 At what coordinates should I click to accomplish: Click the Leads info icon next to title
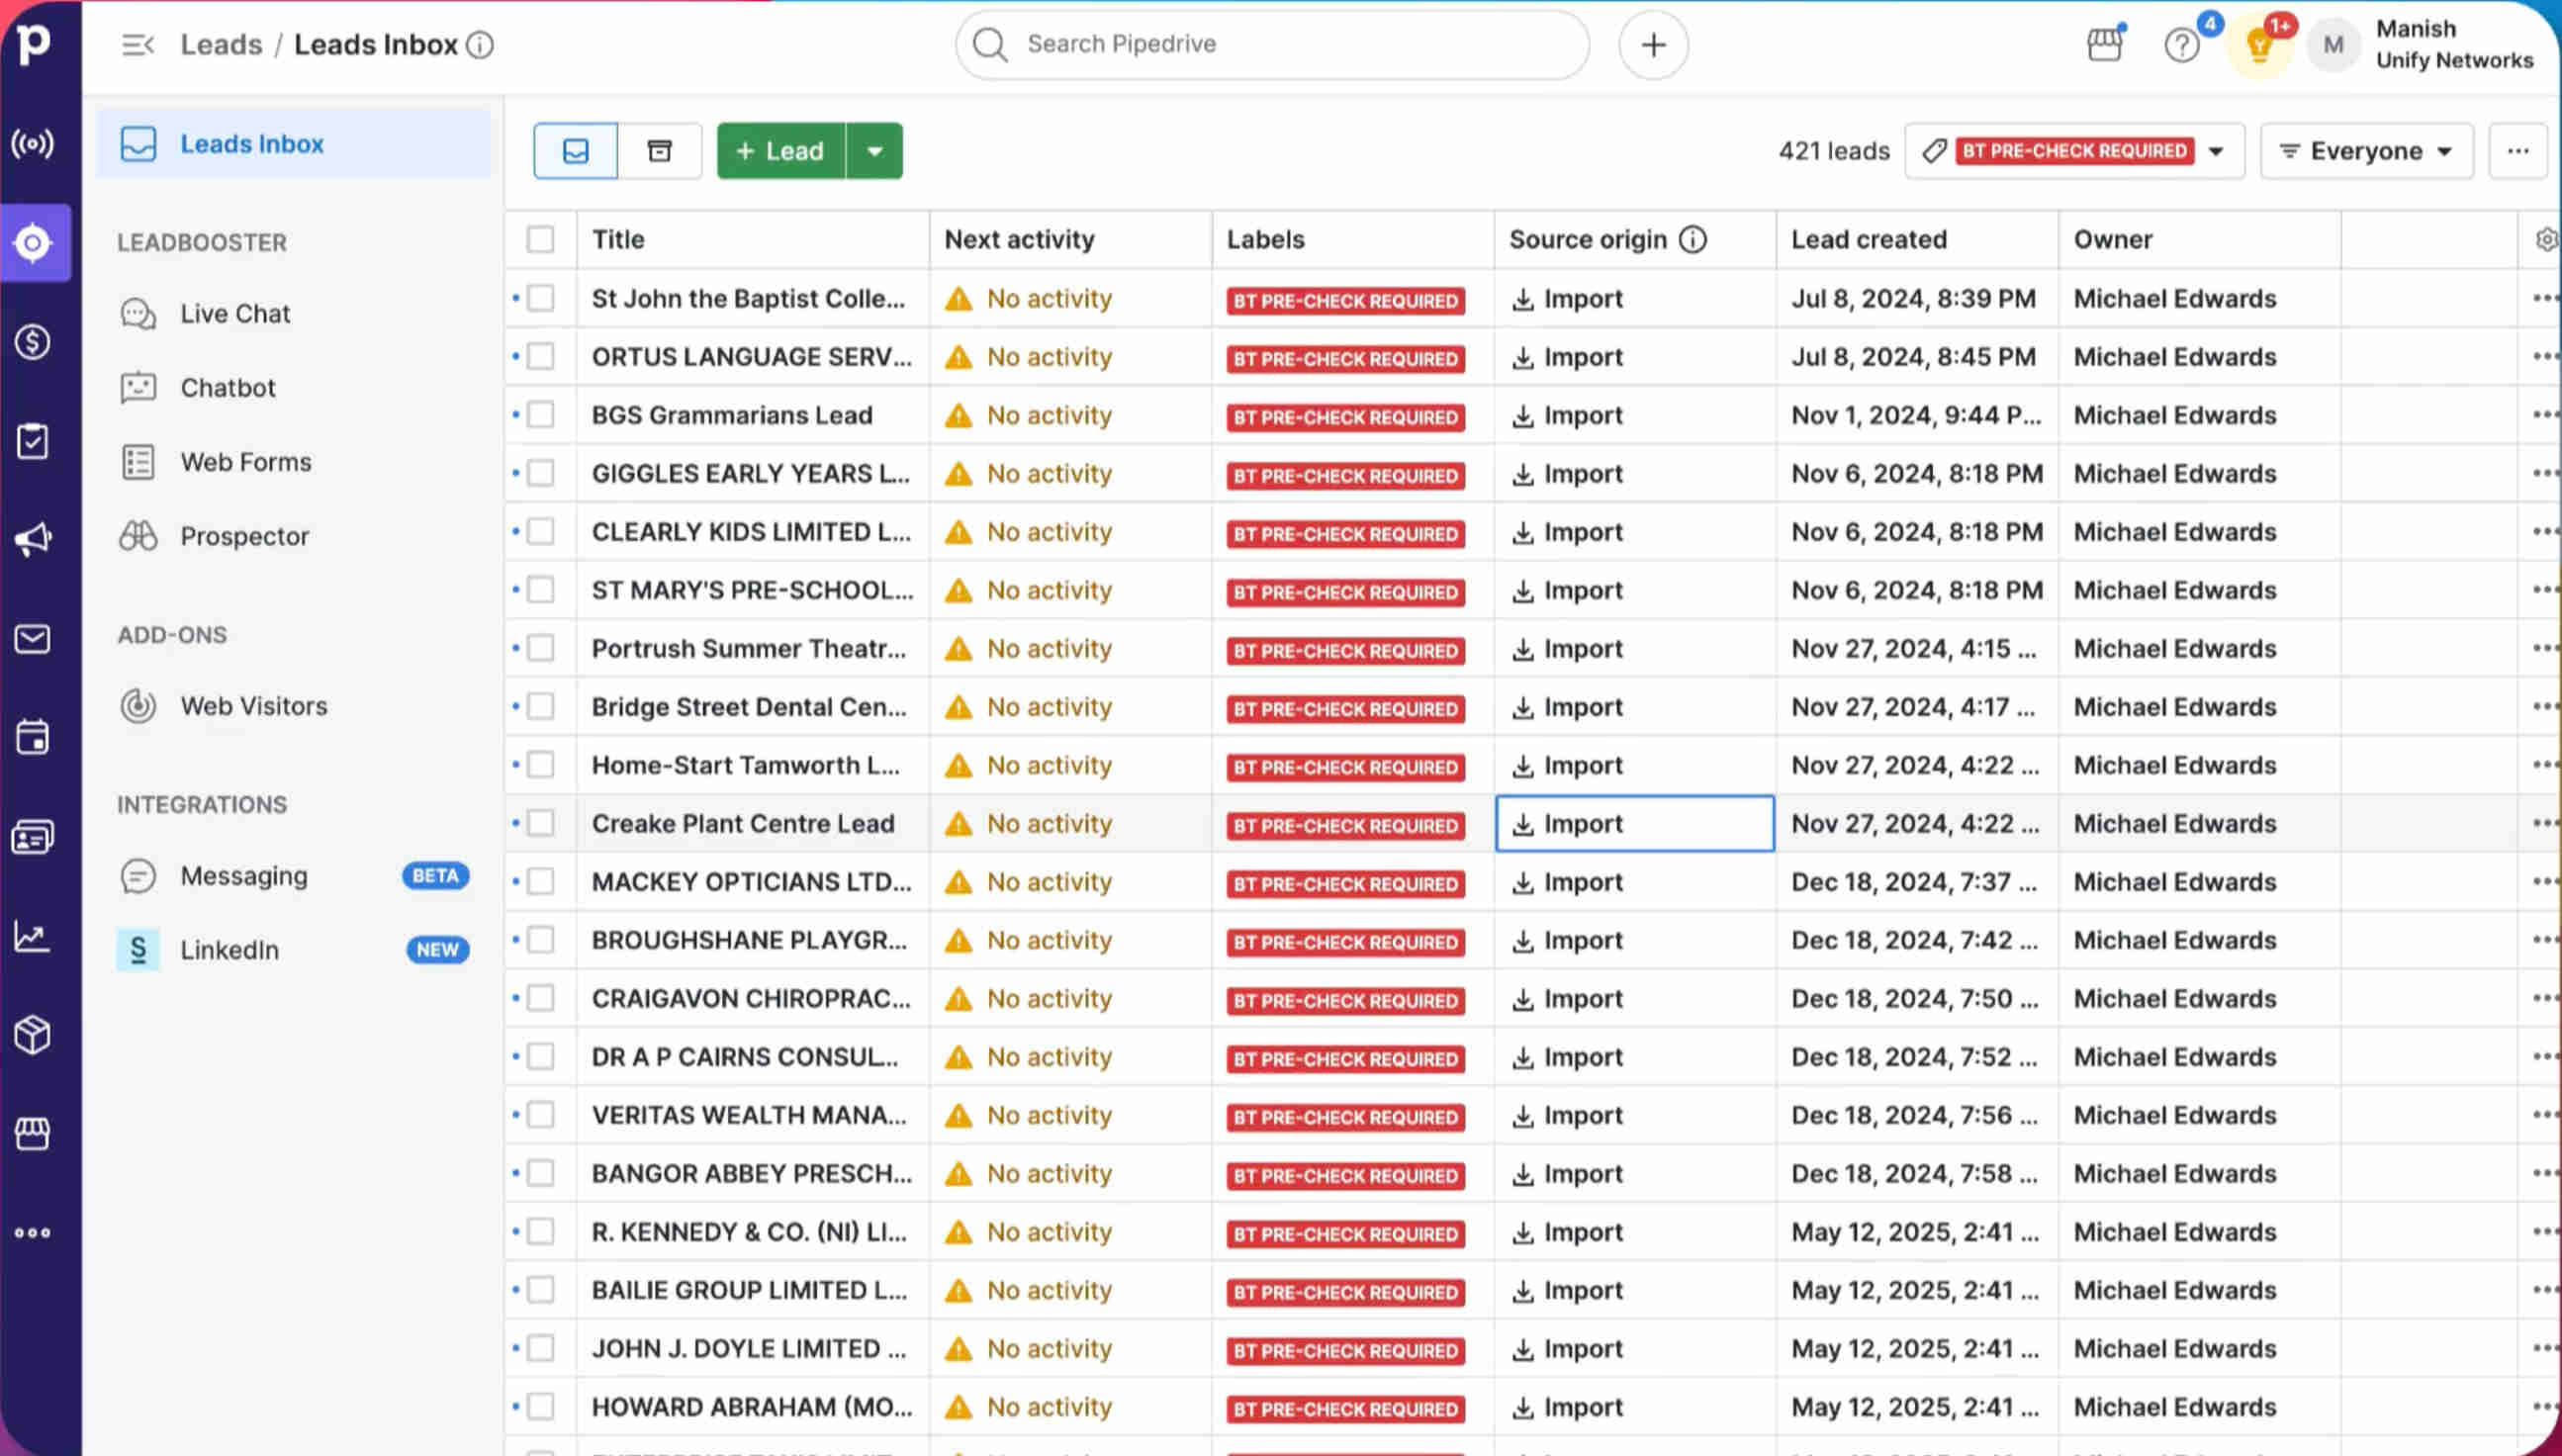coord(480,45)
